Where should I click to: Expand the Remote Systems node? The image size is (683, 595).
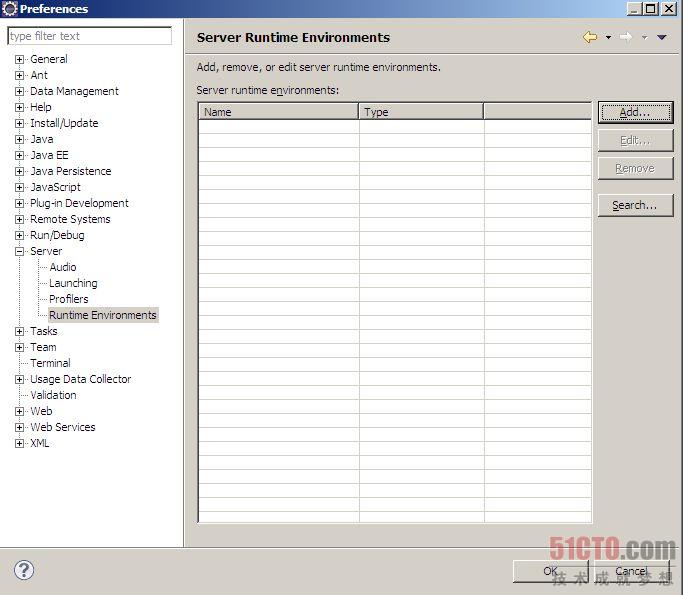coord(19,219)
